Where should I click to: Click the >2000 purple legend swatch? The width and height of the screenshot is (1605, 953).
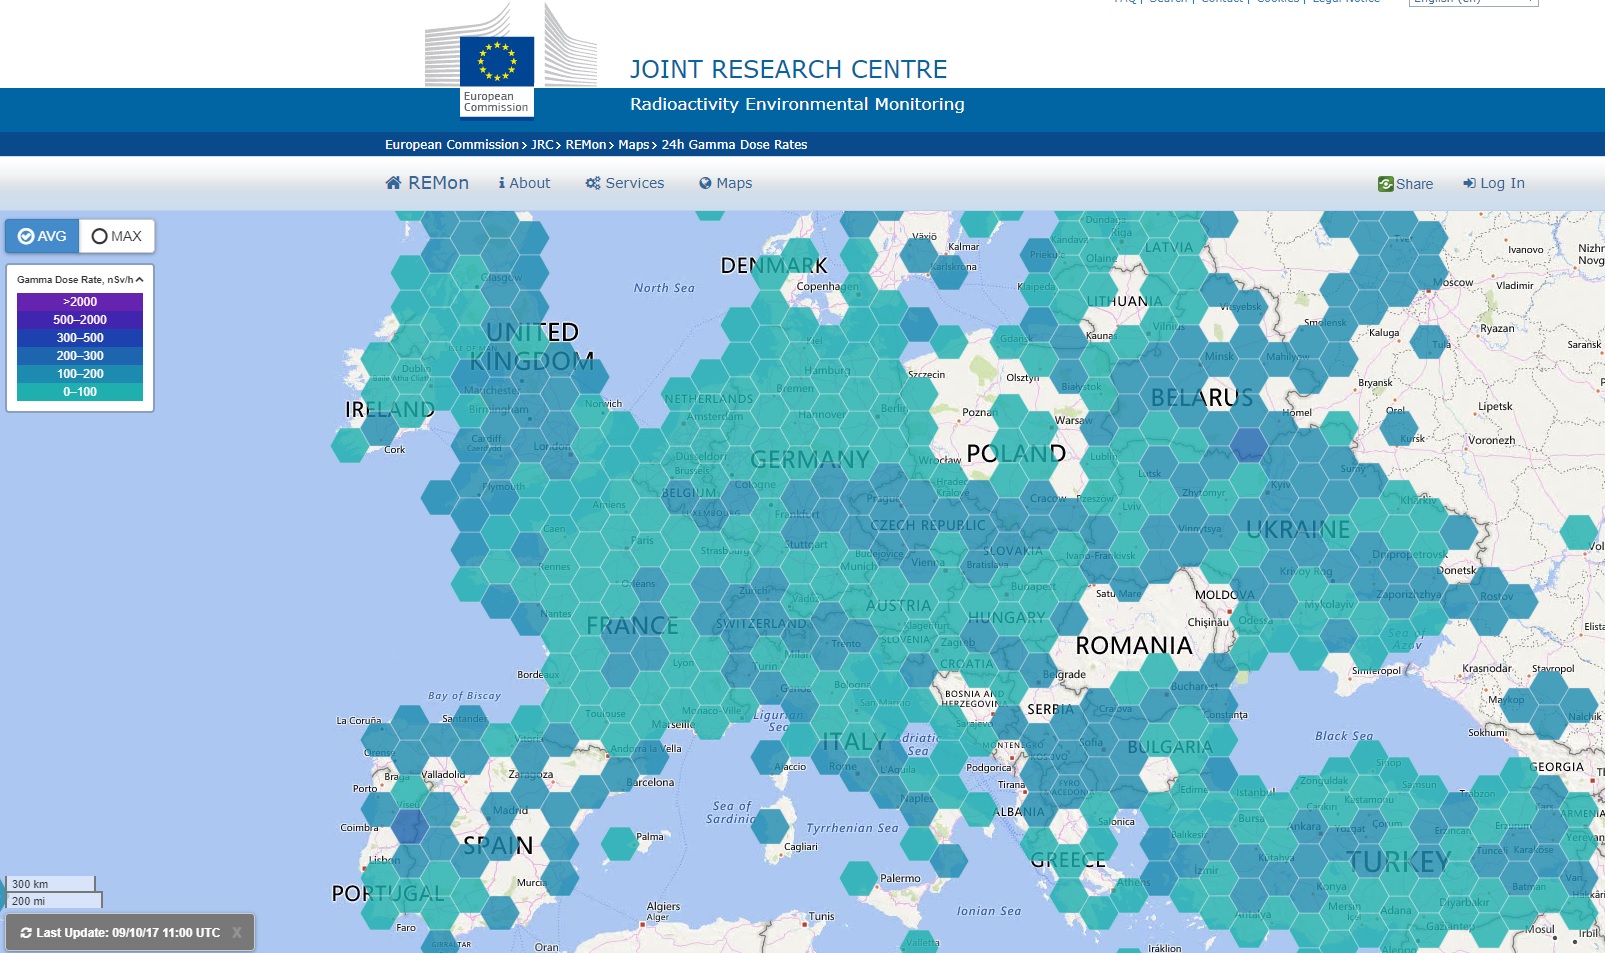(80, 302)
